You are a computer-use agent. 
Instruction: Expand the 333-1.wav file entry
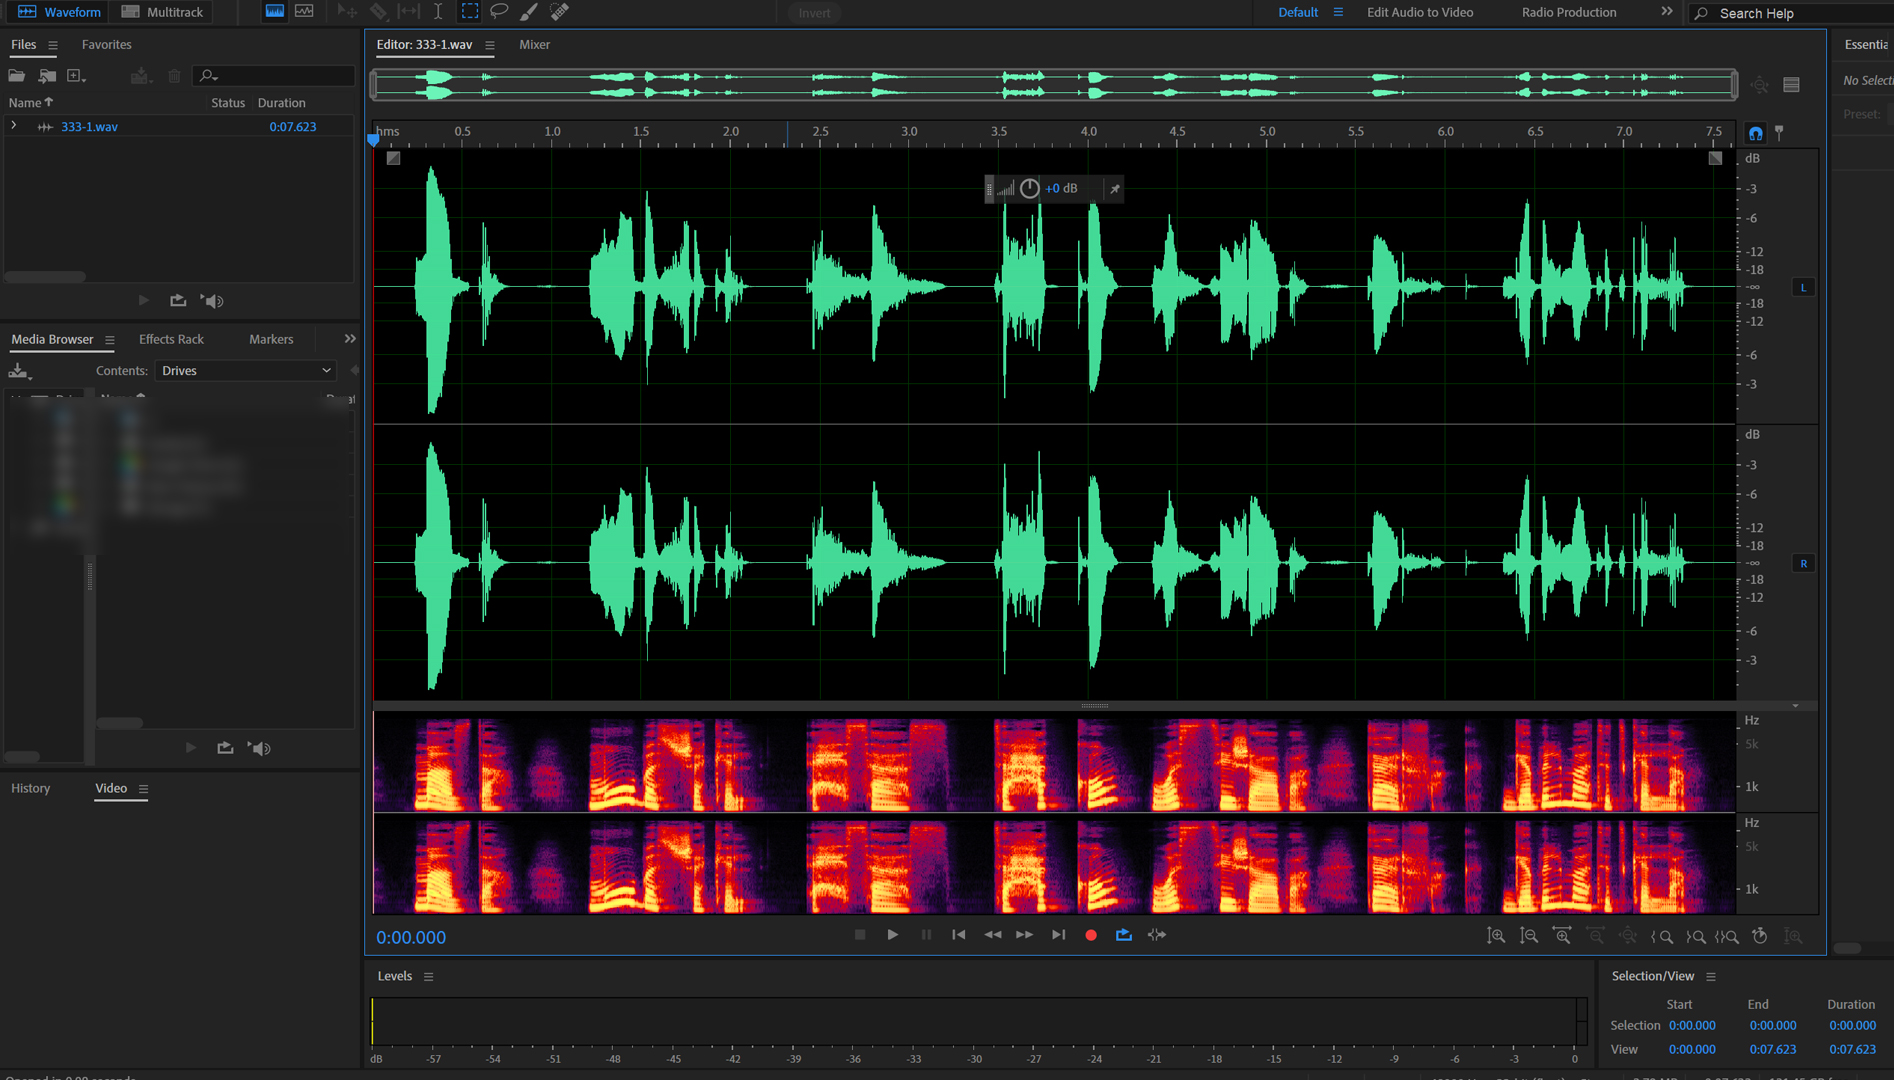14,127
